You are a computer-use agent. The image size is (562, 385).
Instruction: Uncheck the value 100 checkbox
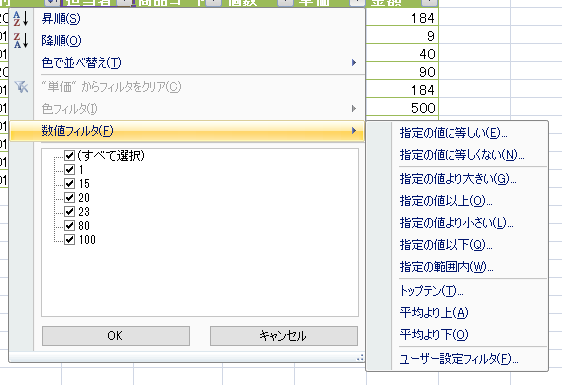tap(70, 239)
